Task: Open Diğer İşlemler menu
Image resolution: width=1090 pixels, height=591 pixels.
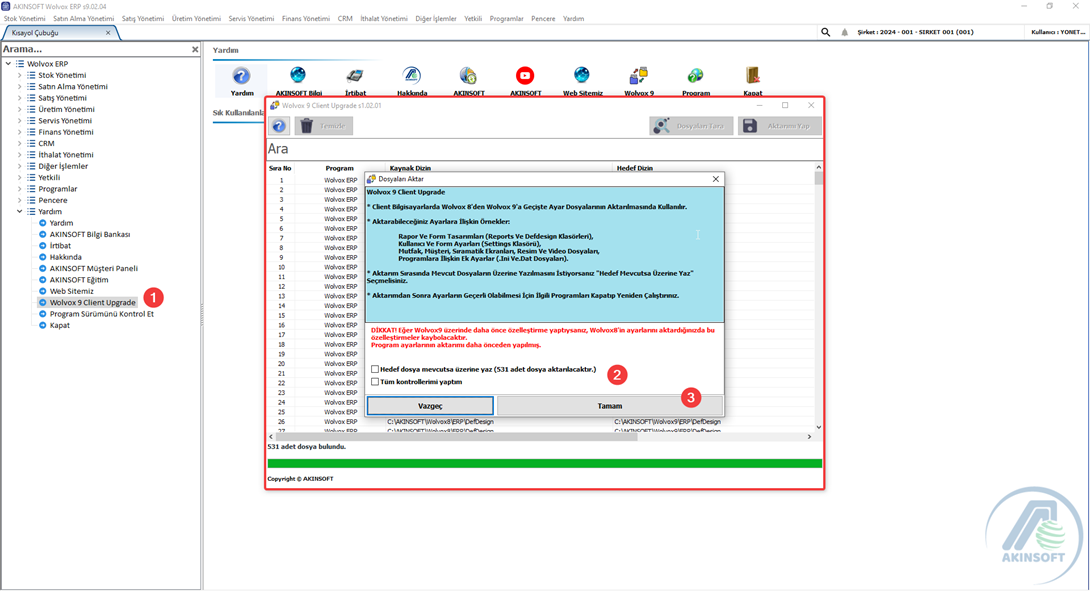Action: pyautogui.click(x=436, y=19)
